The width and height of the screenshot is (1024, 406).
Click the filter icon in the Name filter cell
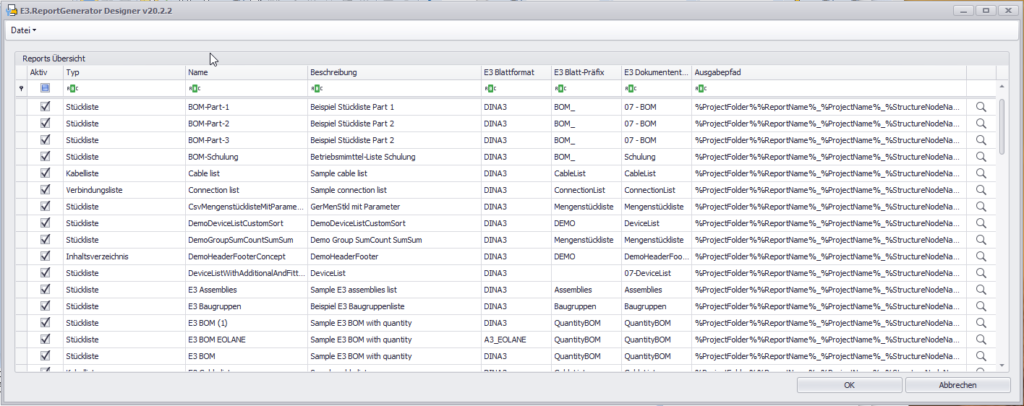coord(194,89)
